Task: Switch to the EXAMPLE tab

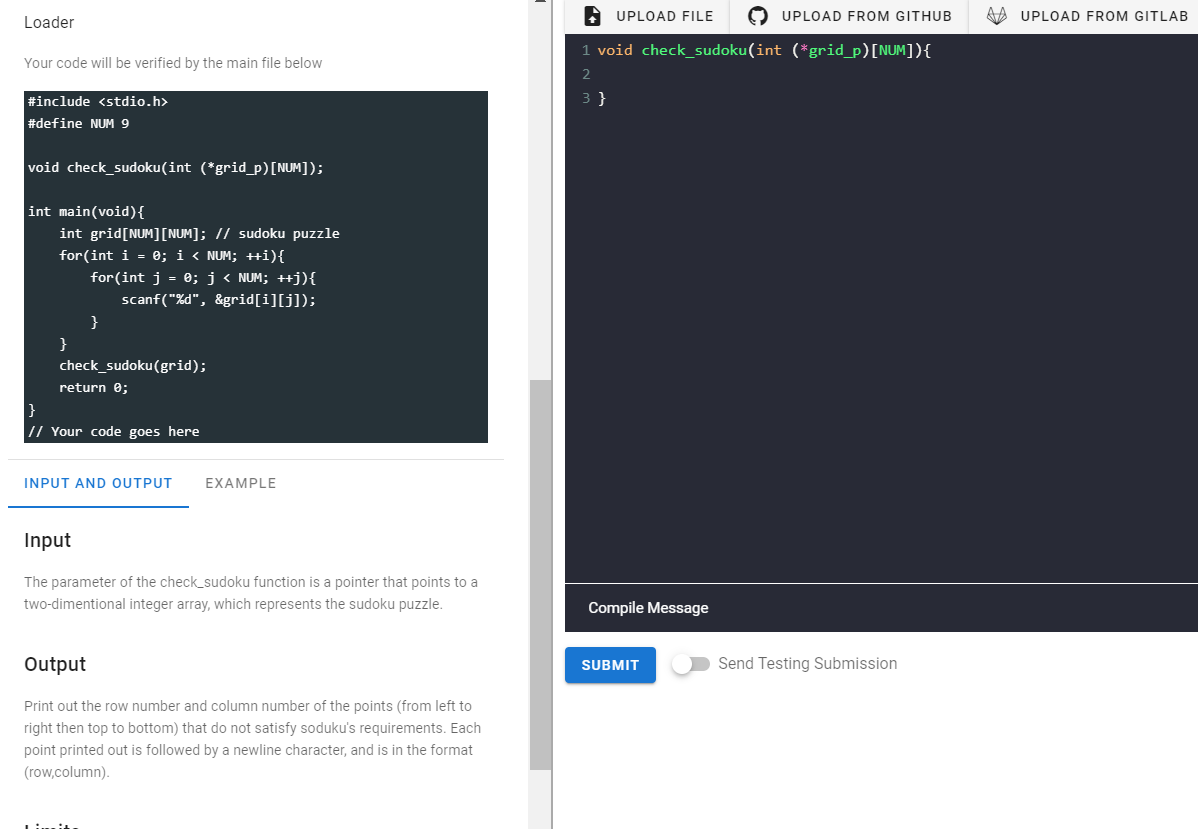Action: [241, 483]
